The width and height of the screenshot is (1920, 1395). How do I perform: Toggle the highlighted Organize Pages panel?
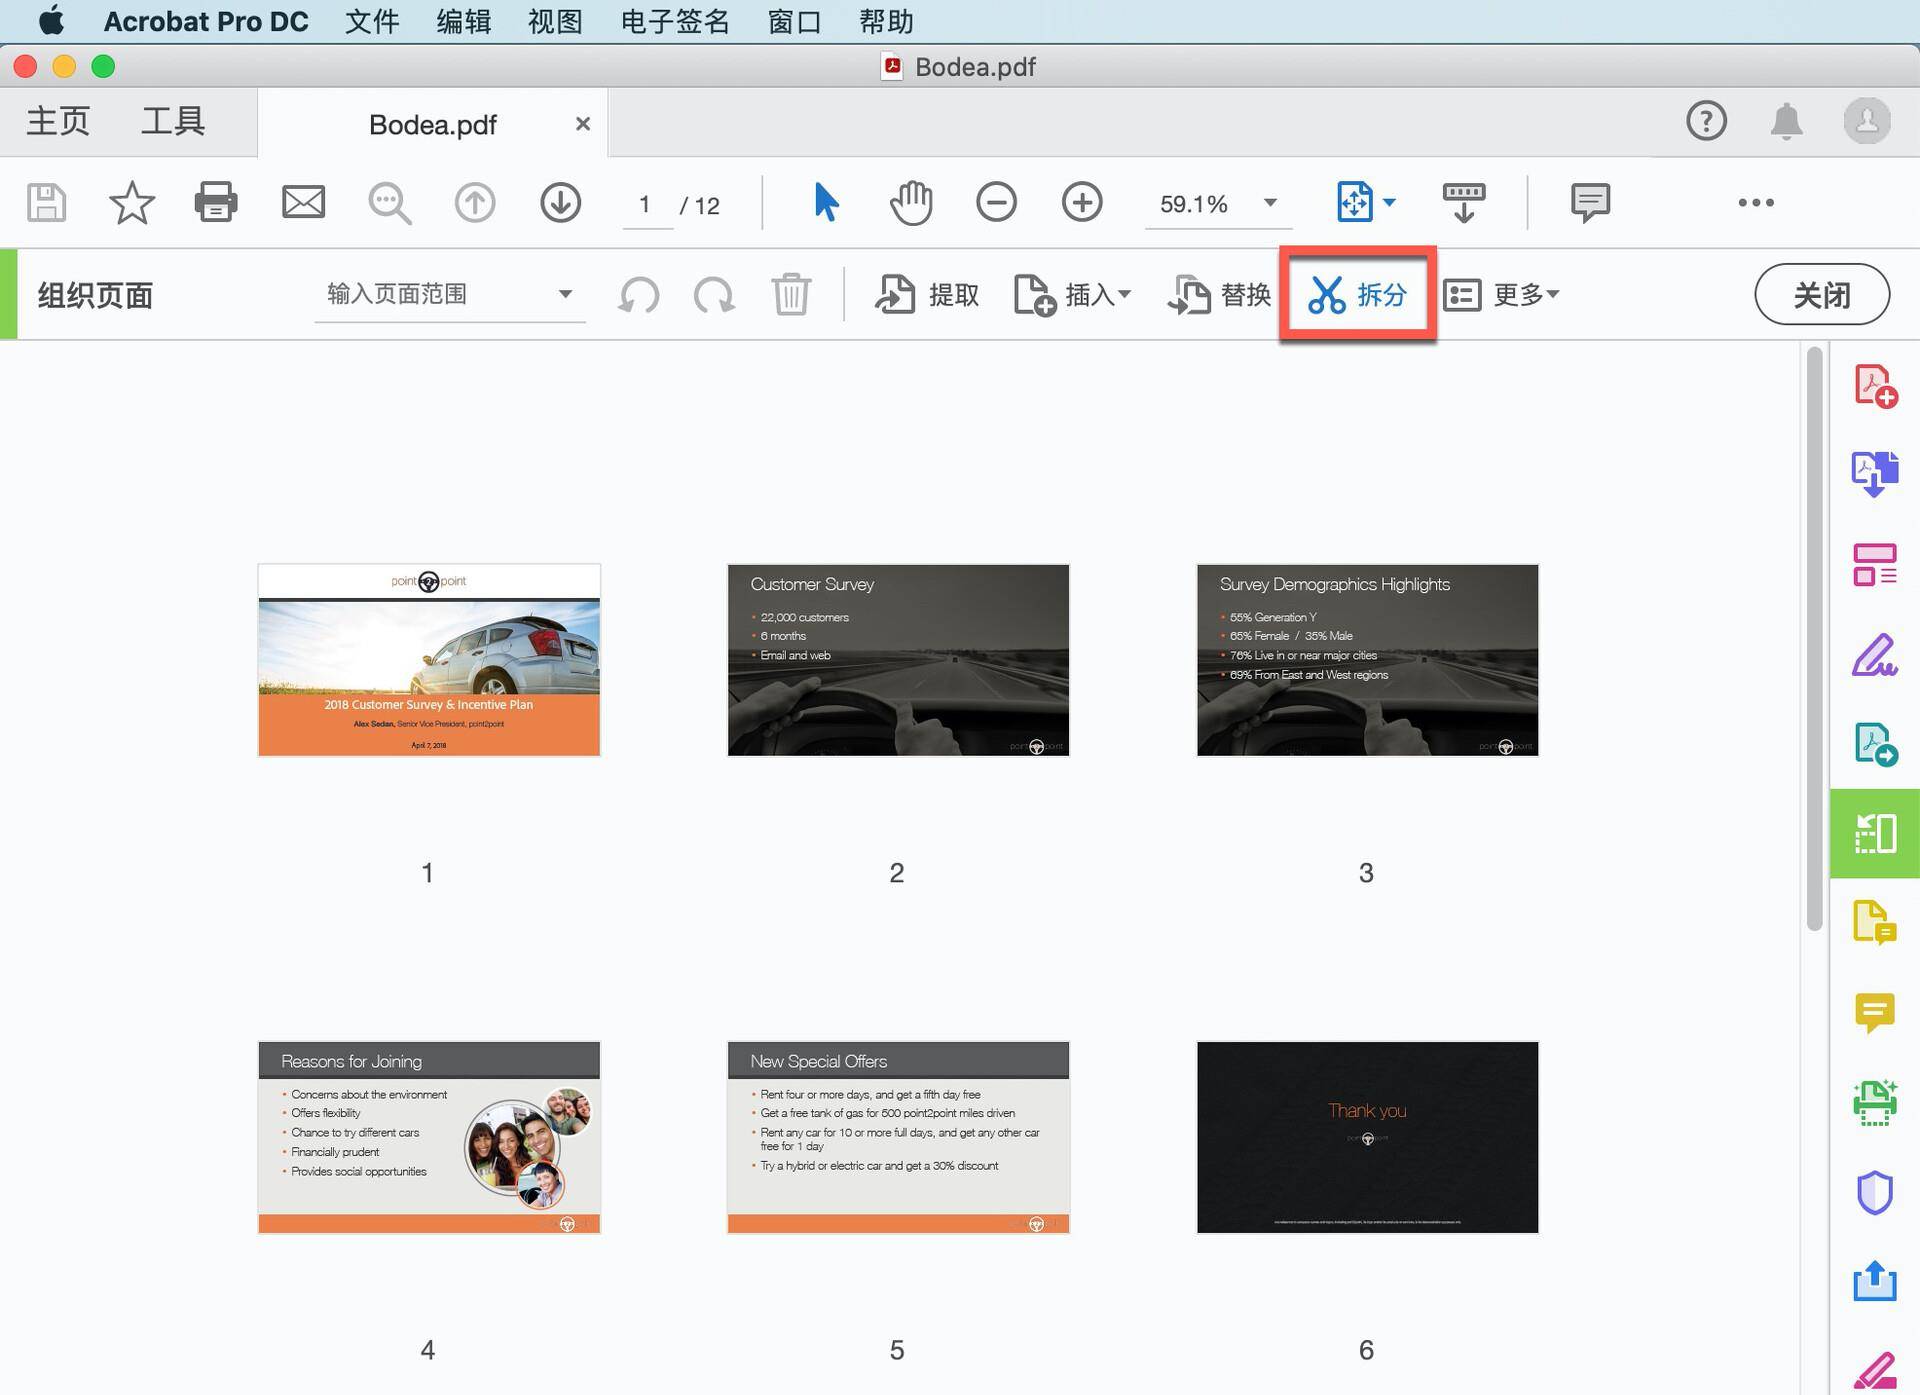pyautogui.click(x=1875, y=833)
